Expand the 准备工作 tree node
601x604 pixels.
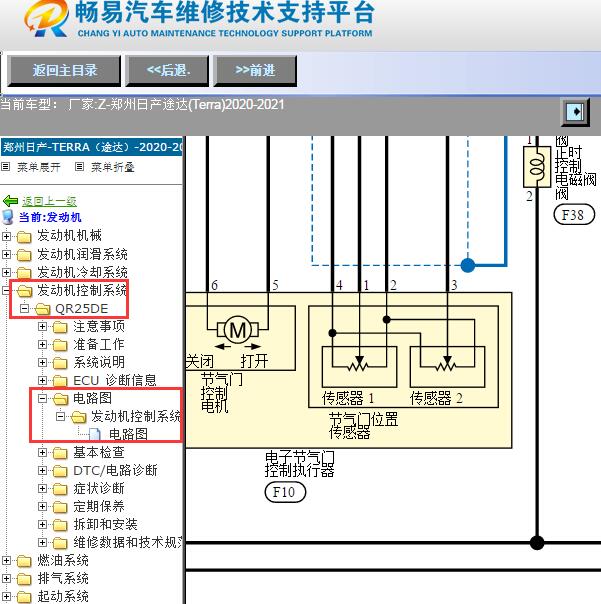click(x=42, y=344)
